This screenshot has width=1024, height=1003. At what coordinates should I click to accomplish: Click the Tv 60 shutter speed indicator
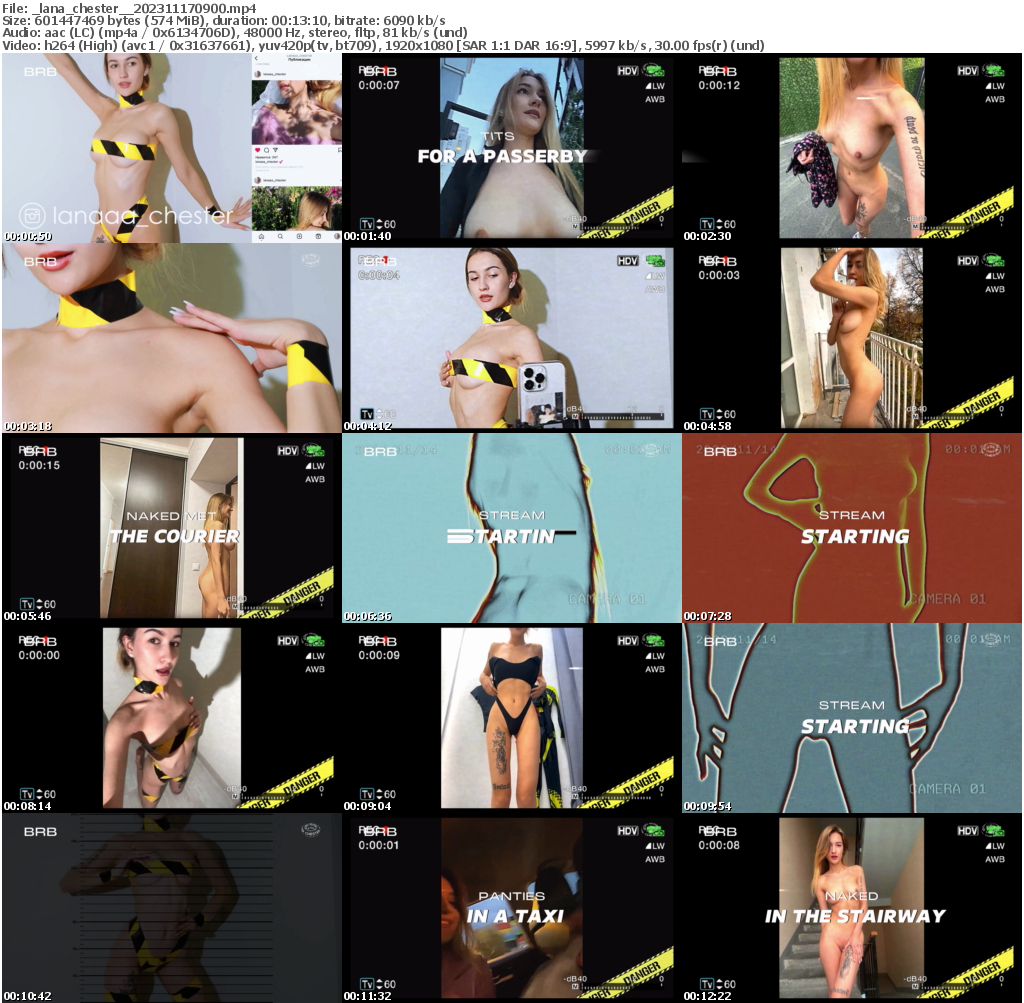click(376, 223)
